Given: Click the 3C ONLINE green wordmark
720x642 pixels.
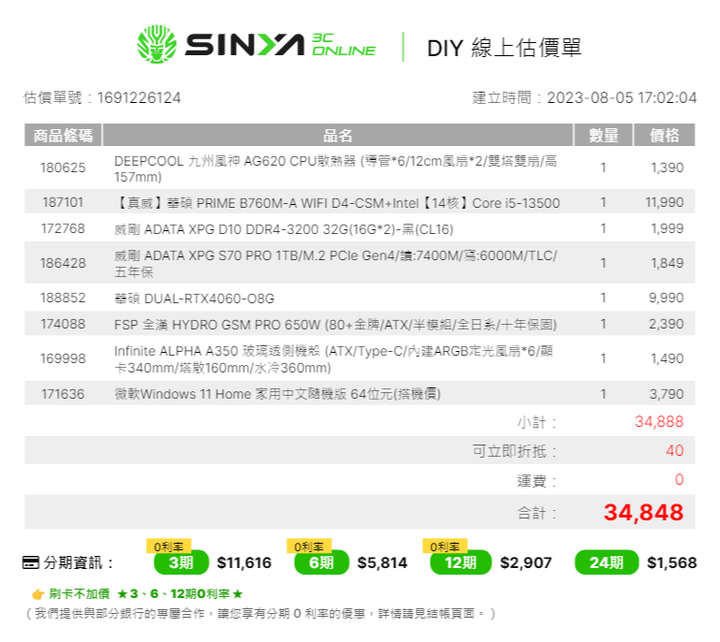Looking at the screenshot, I should pos(343,45).
